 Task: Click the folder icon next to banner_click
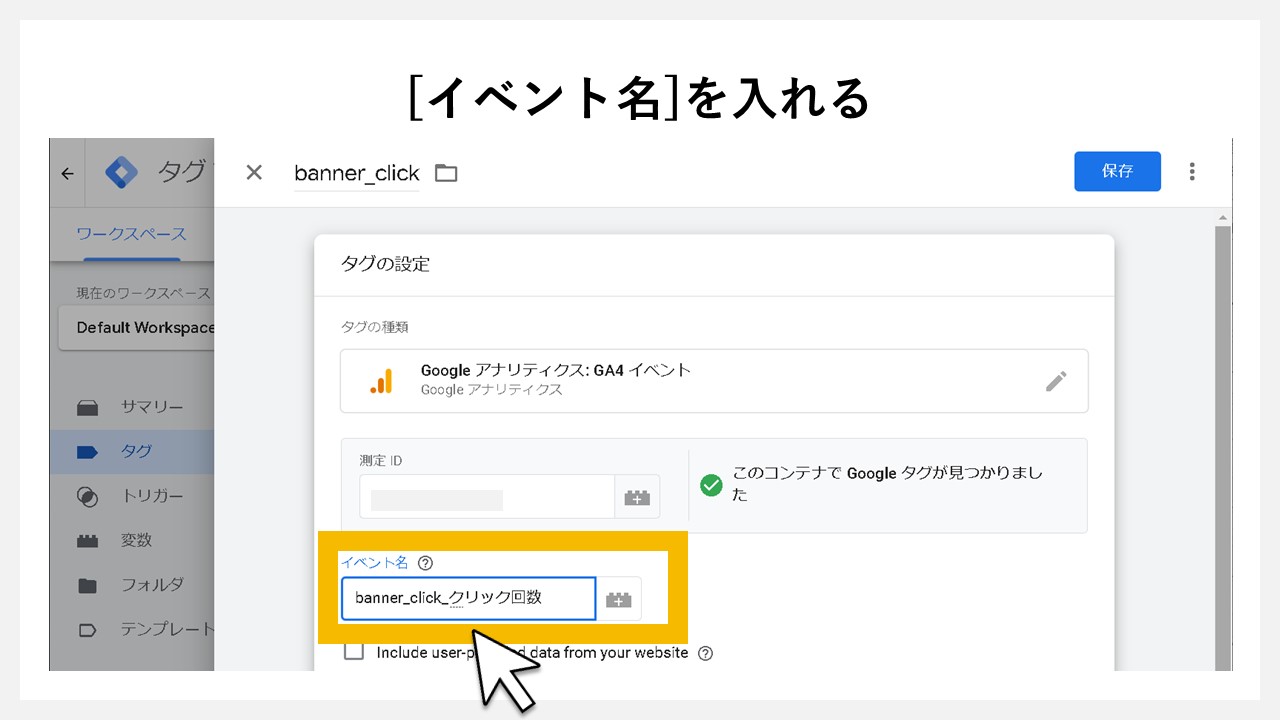coord(445,172)
